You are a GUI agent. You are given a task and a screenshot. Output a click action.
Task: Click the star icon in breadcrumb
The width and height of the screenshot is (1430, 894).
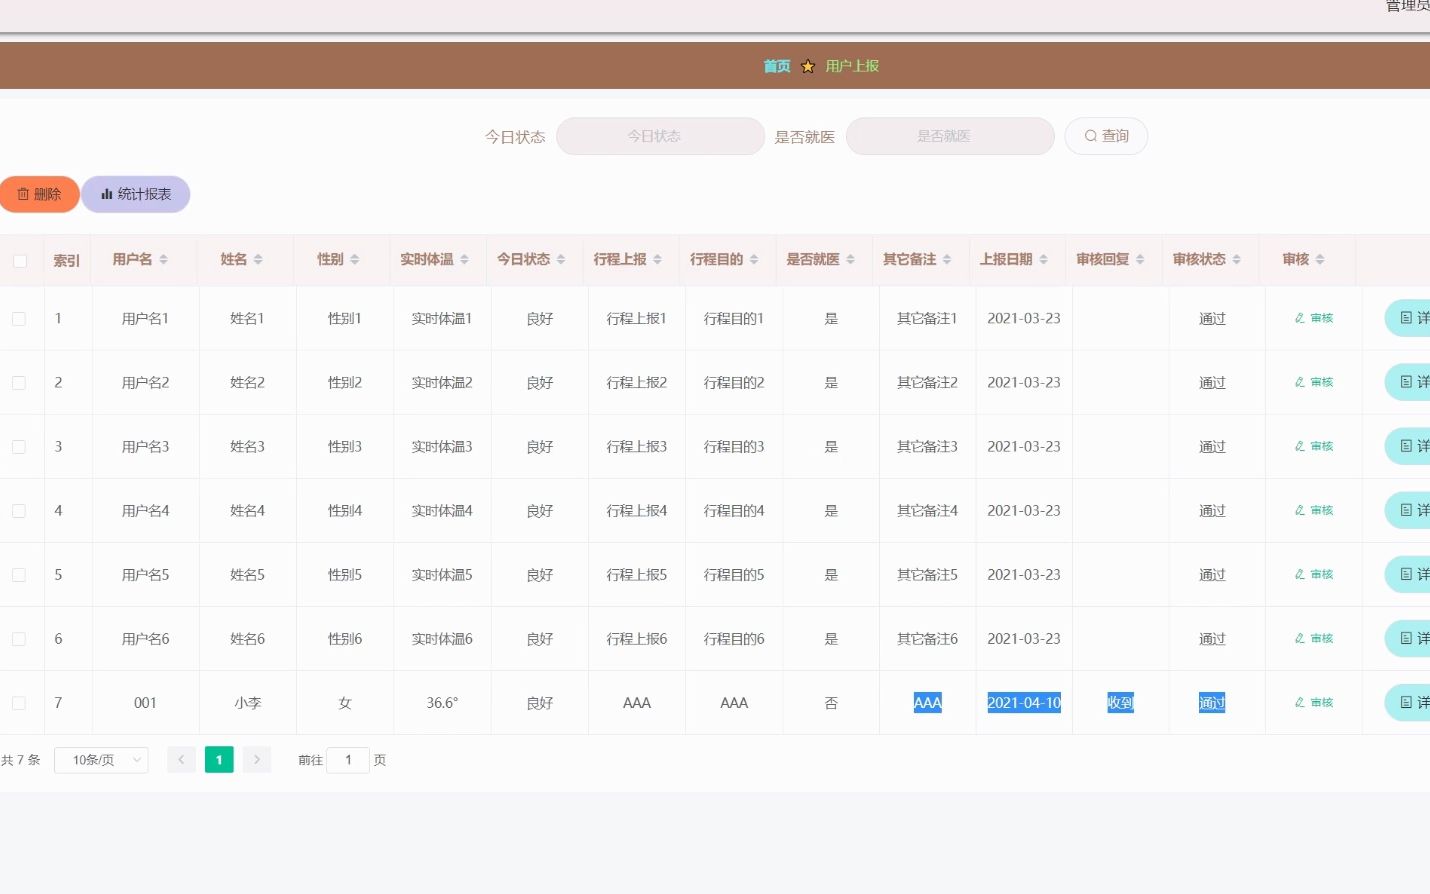point(808,66)
